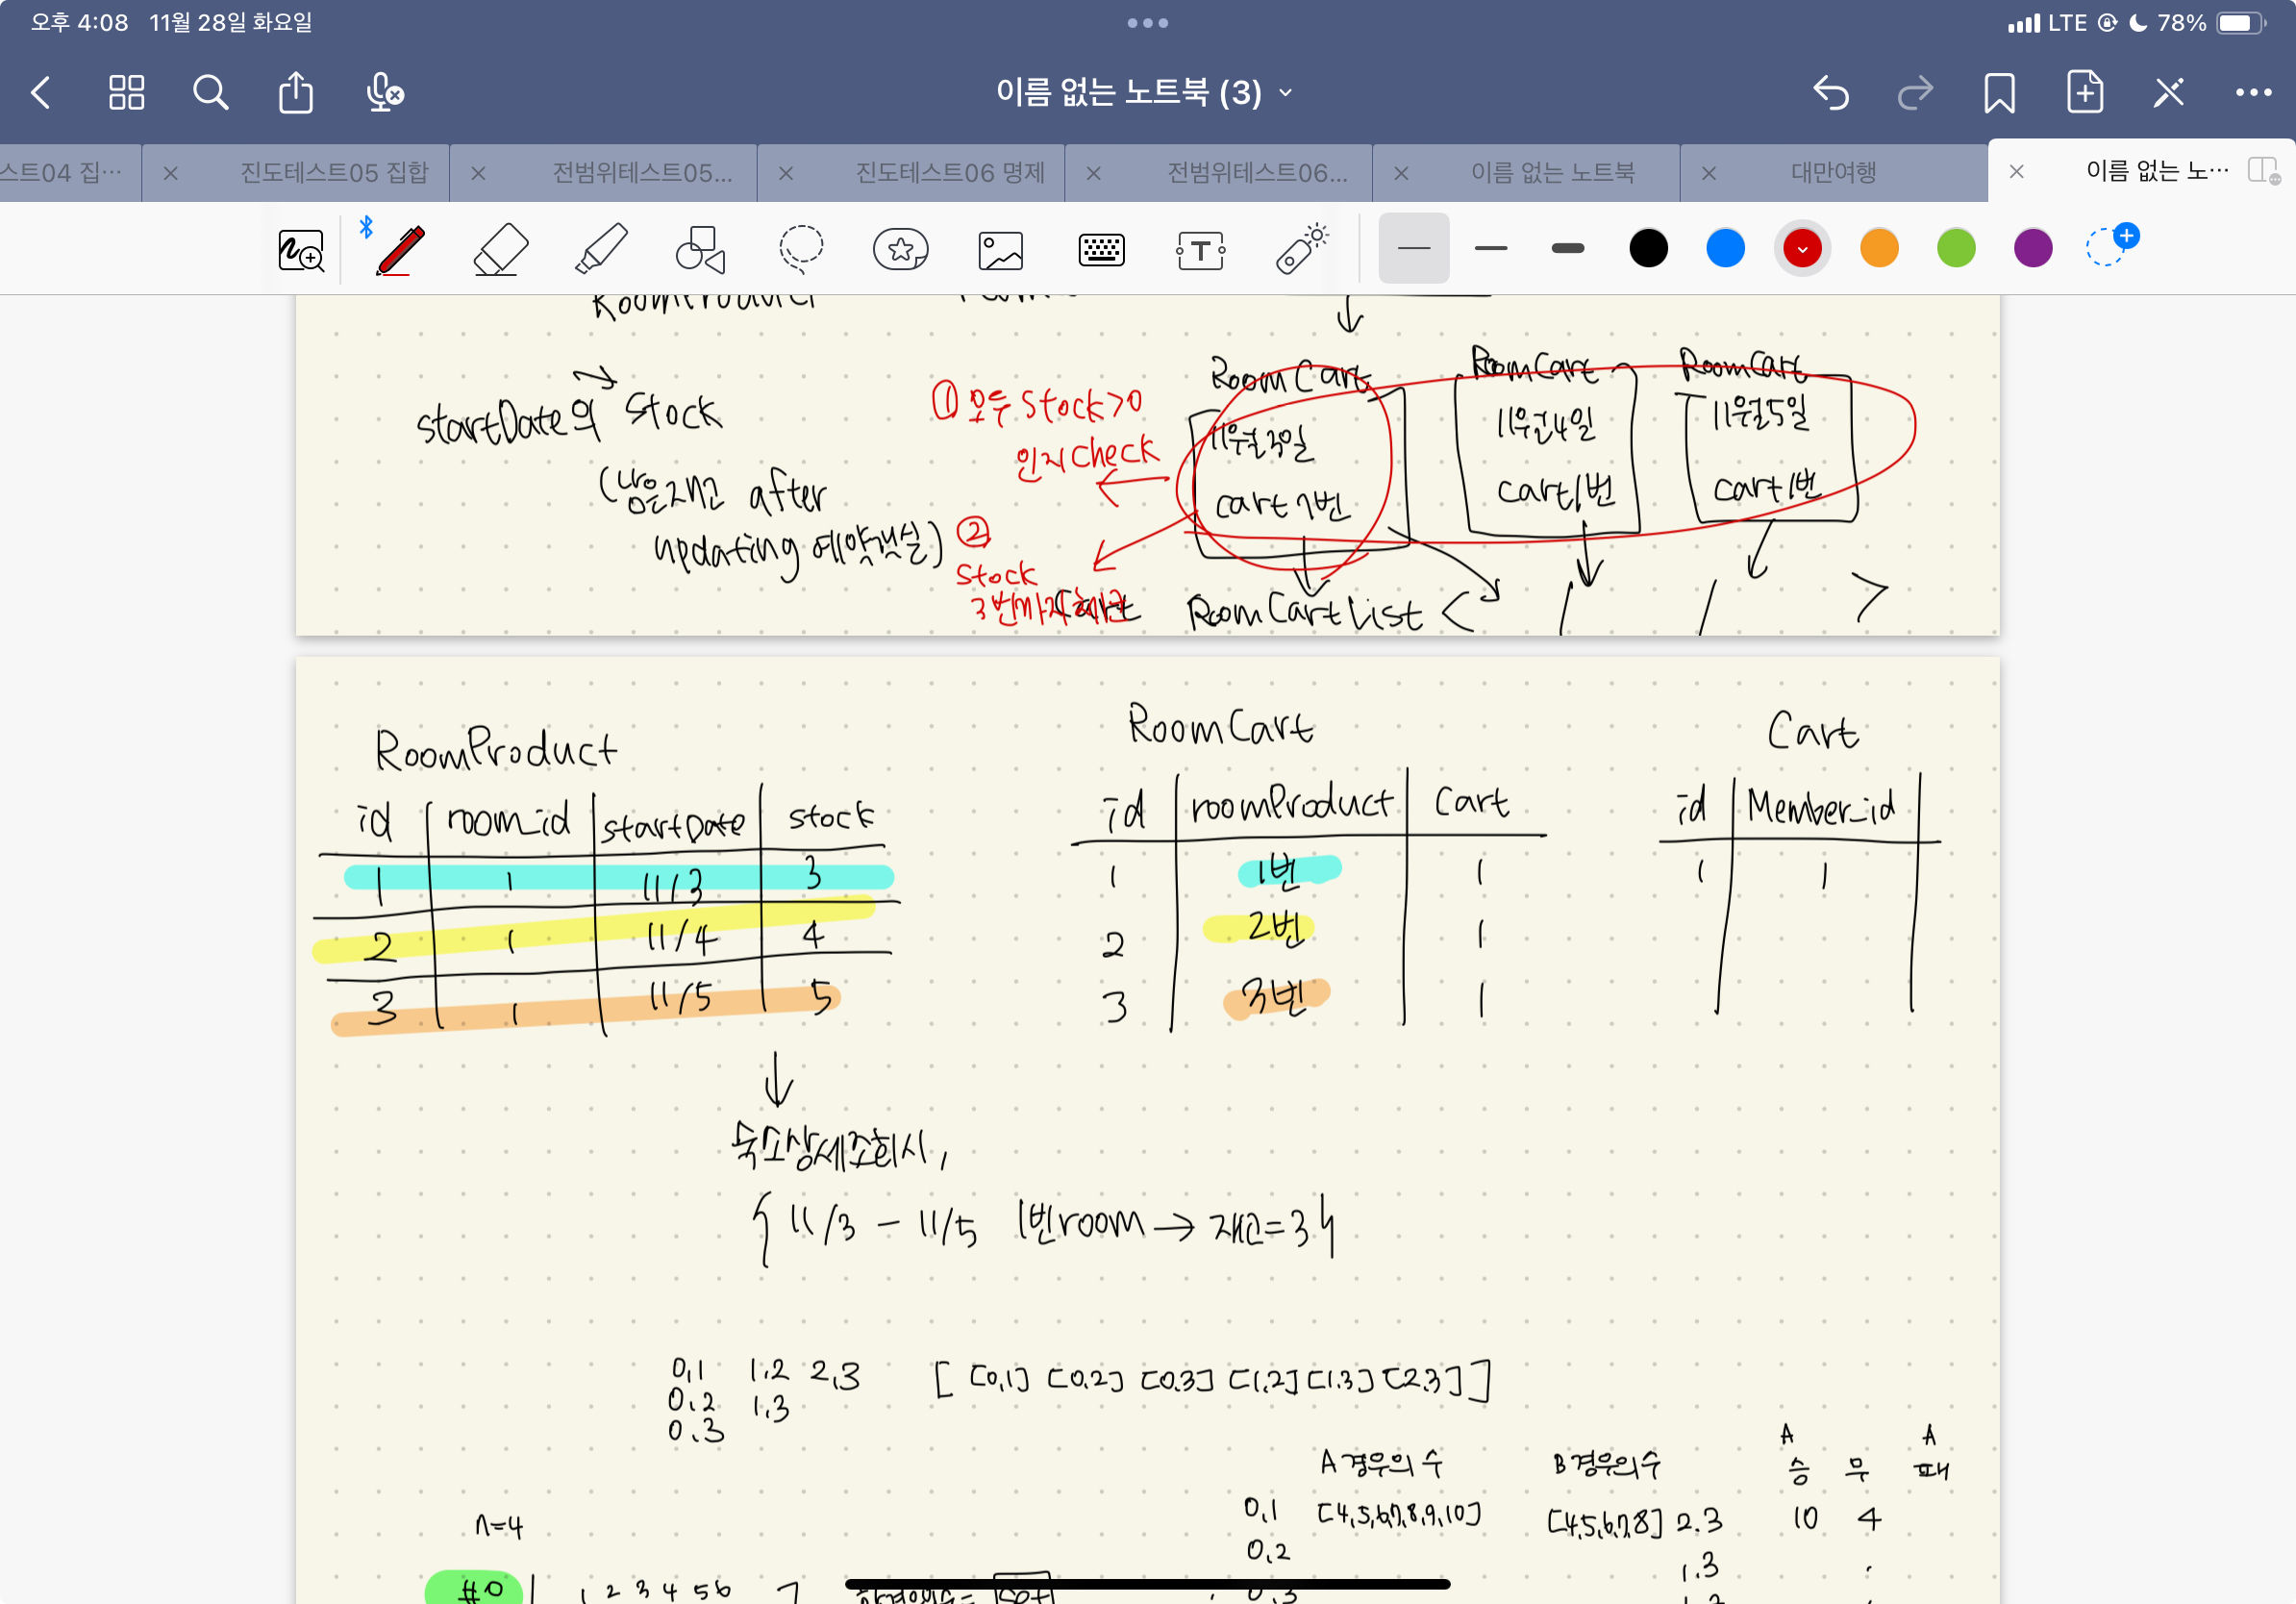Image resolution: width=2296 pixels, height=1604 pixels.
Task: Pick the green pen color
Action: click(x=1956, y=248)
